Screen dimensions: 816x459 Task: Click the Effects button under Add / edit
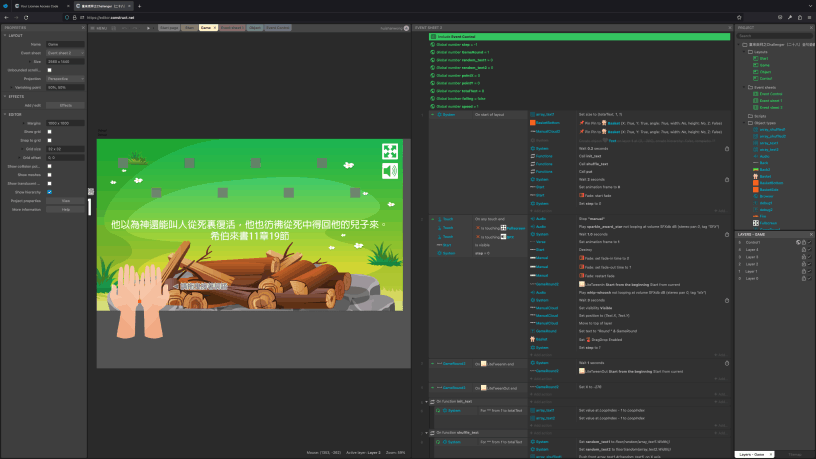point(66,104)
